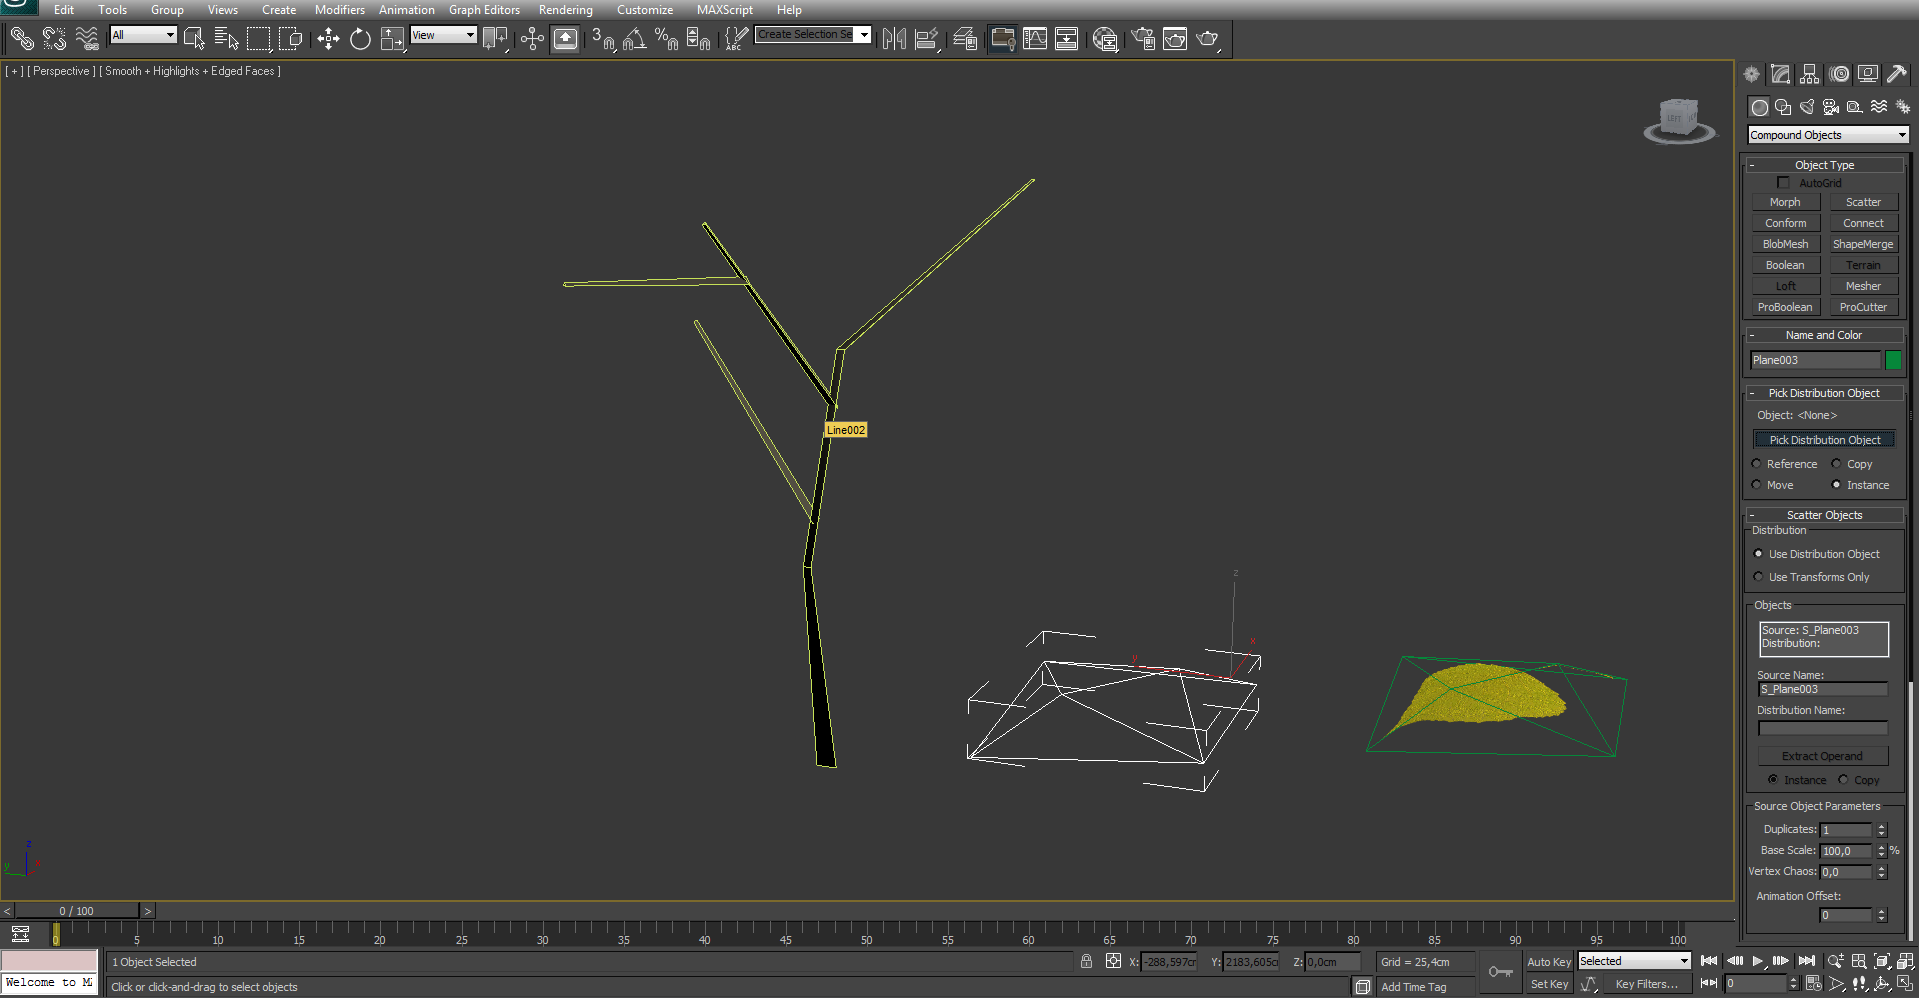Switch to Motion panel tab
This screenshot has width=1919, height=998.
[1839, 74]
